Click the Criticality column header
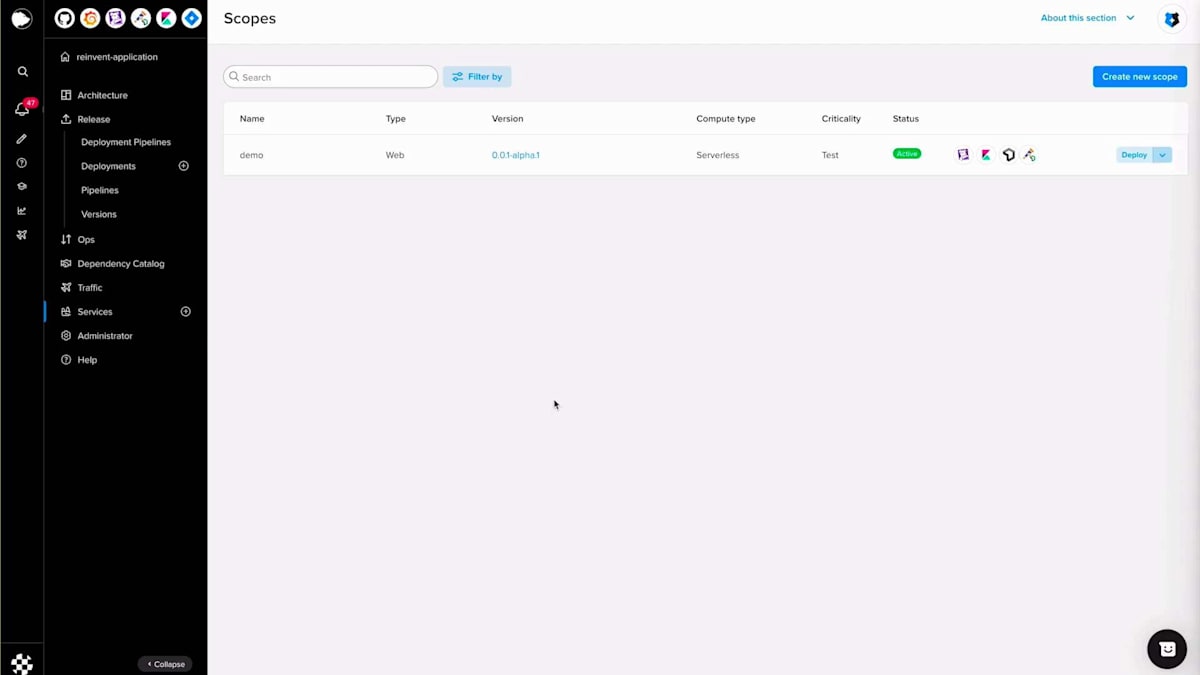This screenshot has width=1200, height=675. pyautogui.click(x=841, y=118)
